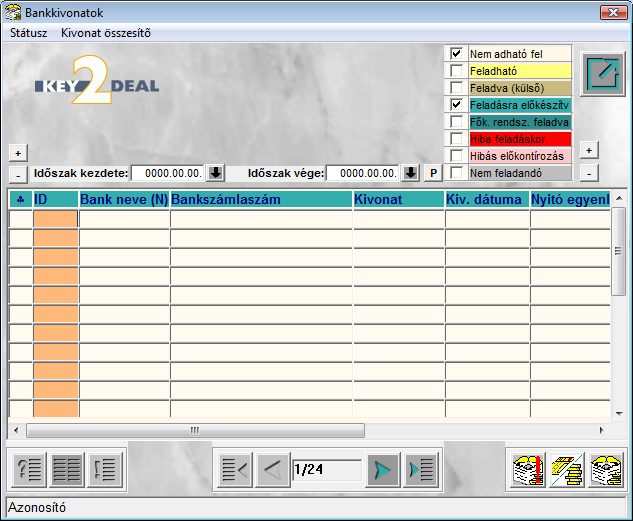Check the Feladható checkbox

pyautogui.click(x=456, y=70)
